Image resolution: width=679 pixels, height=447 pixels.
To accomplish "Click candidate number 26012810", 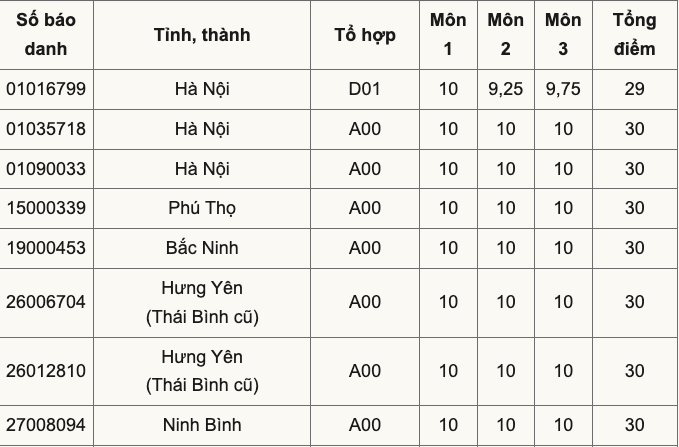I will (46, 371).
